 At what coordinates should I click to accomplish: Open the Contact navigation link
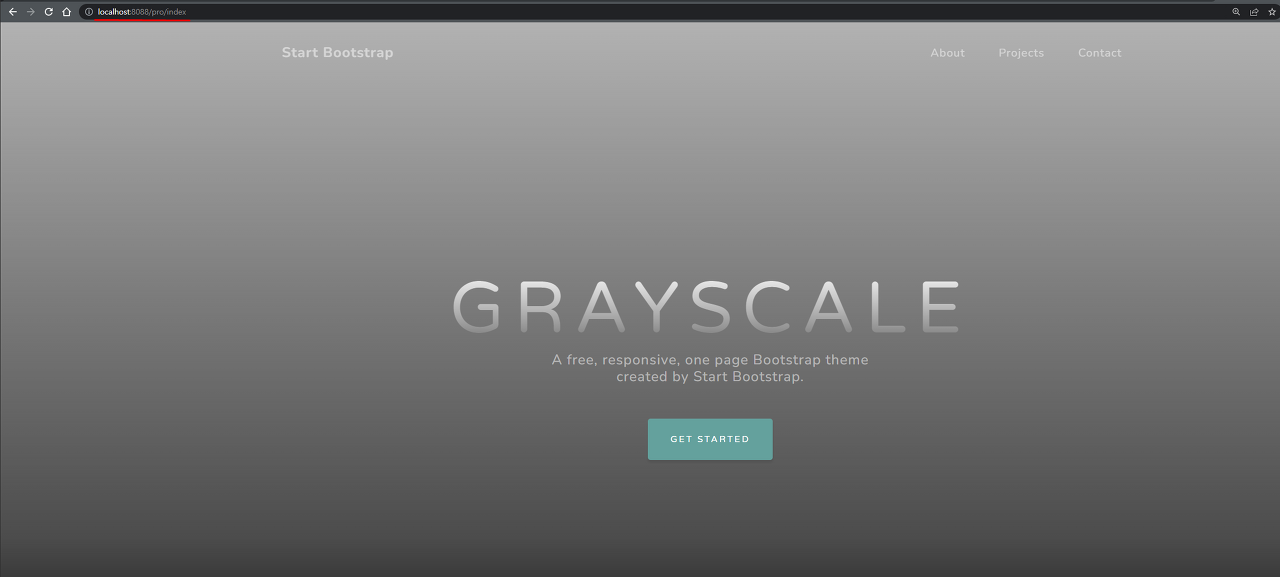[1099, 53]
